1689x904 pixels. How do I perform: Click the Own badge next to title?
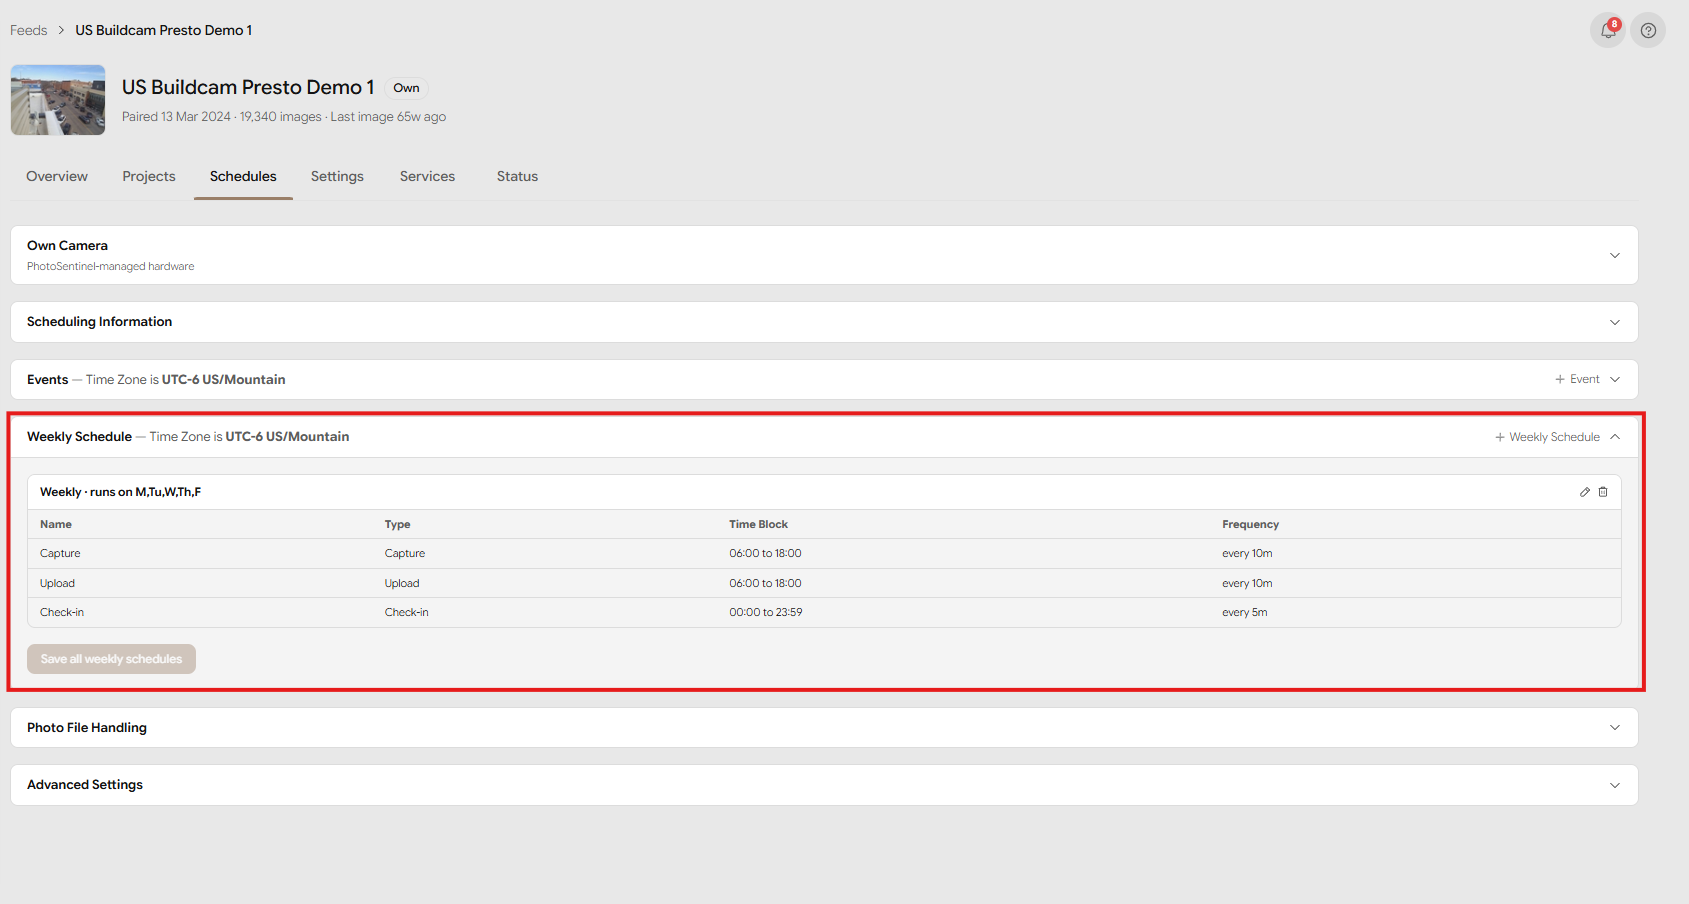click(406, 88)
